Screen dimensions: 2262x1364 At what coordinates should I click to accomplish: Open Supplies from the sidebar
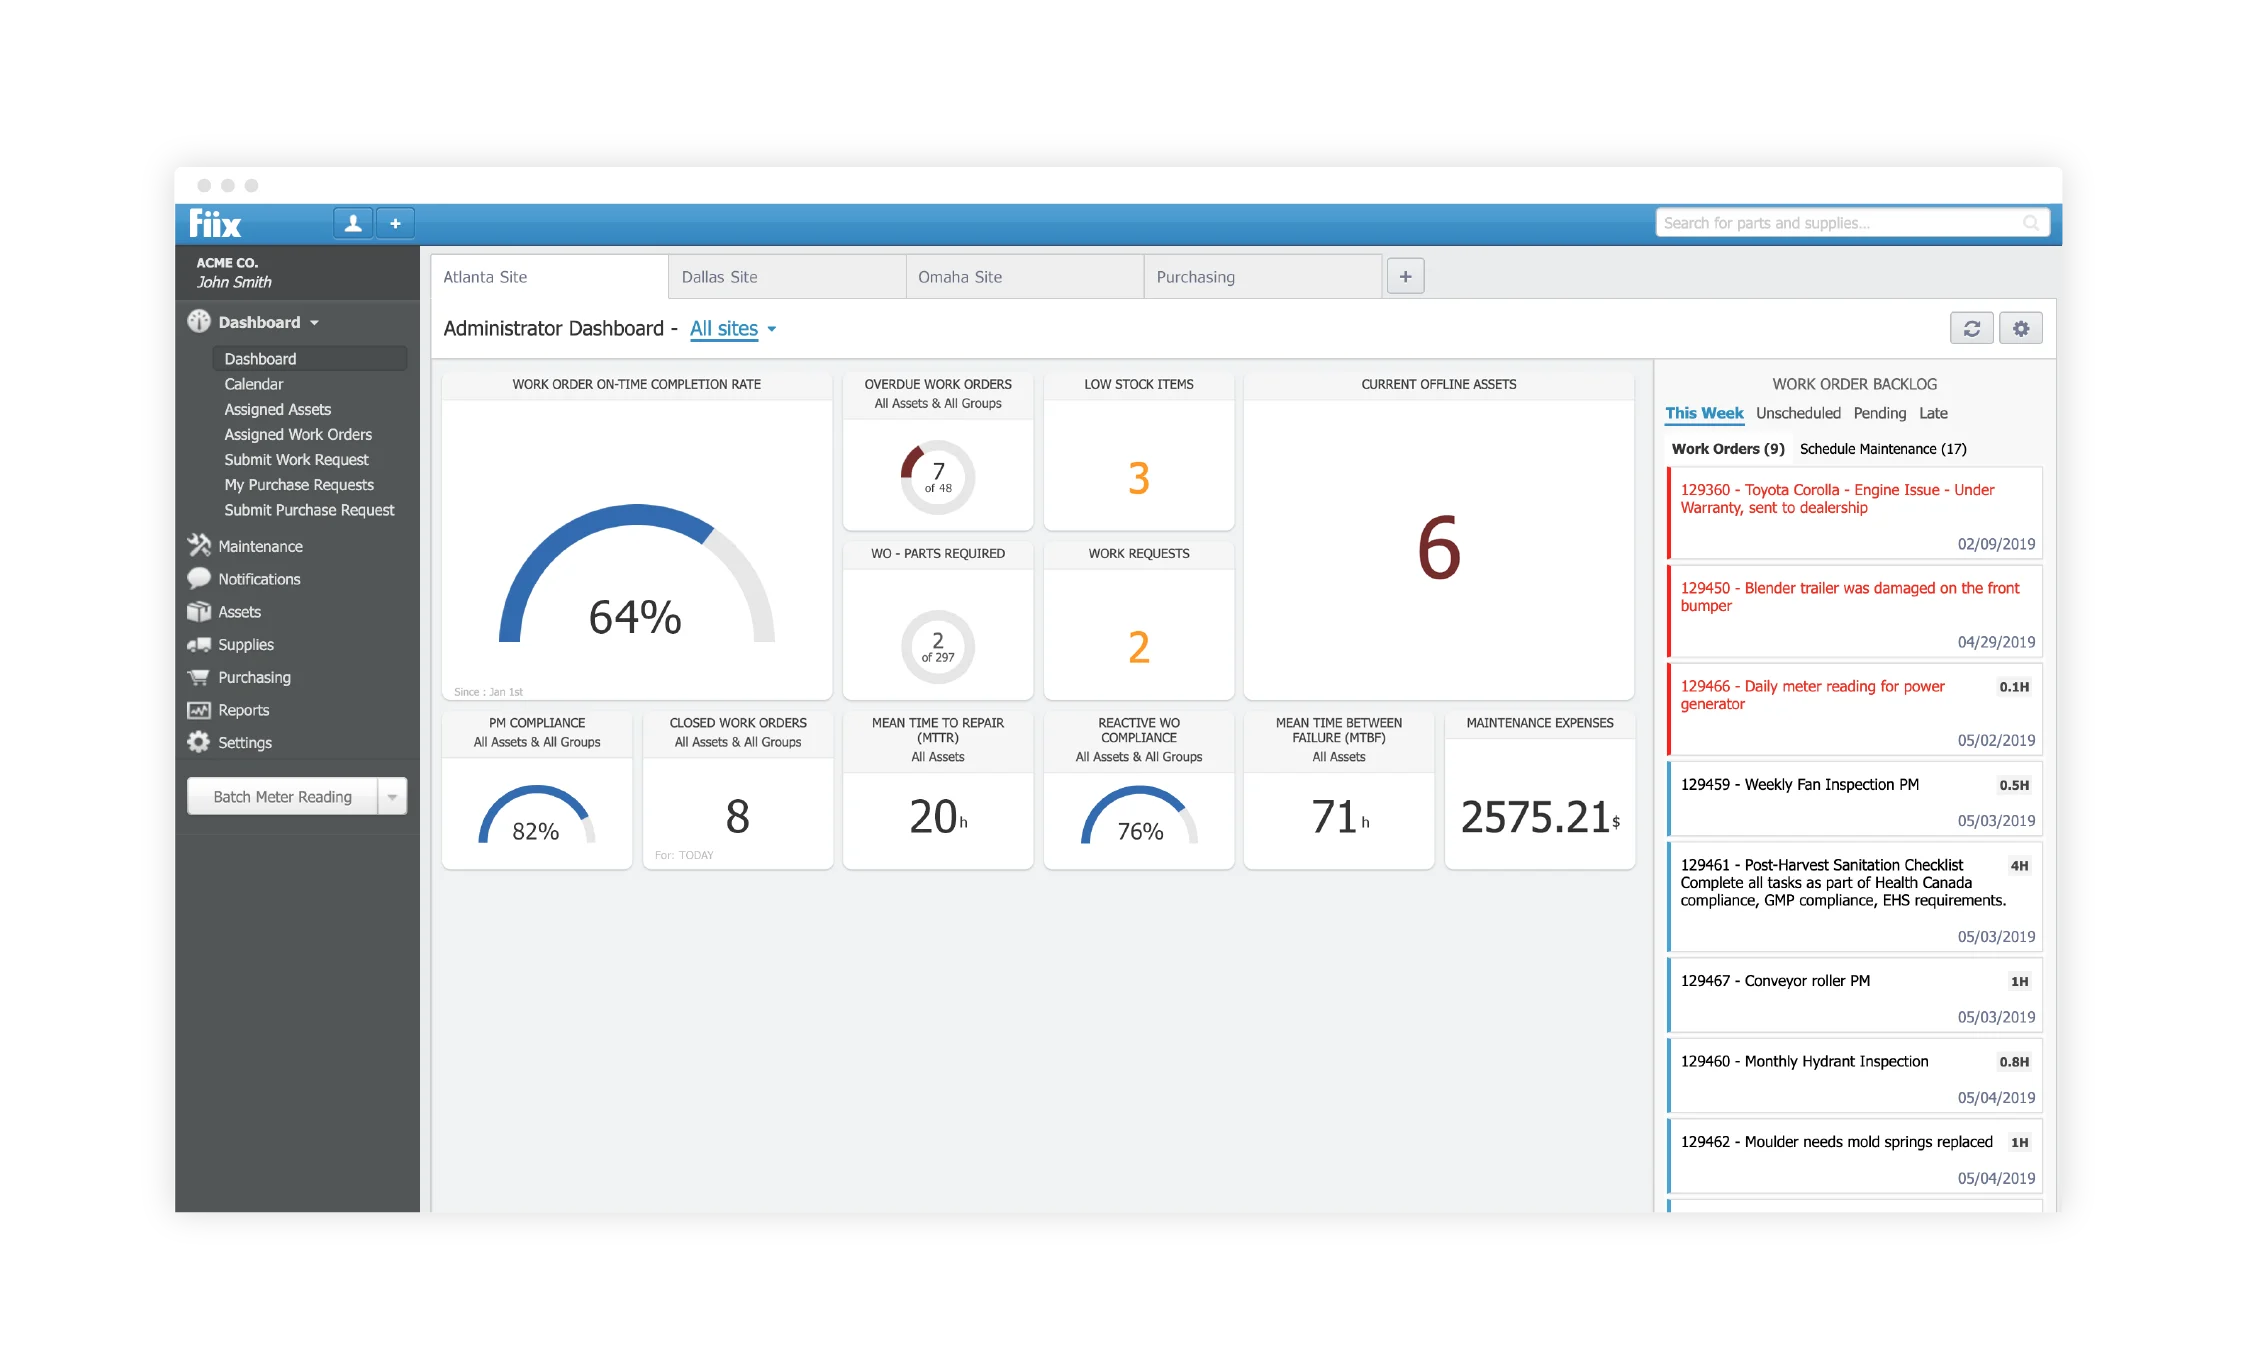coord(246,645)
